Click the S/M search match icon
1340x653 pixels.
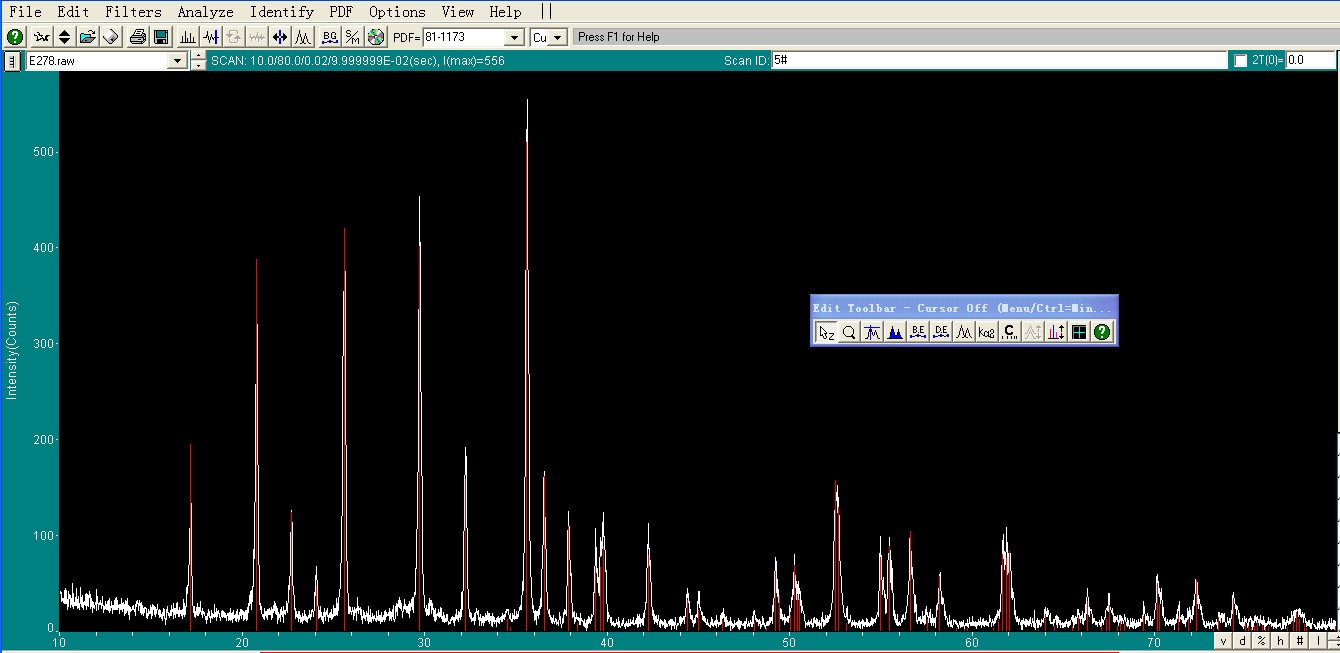coord(353,37)
